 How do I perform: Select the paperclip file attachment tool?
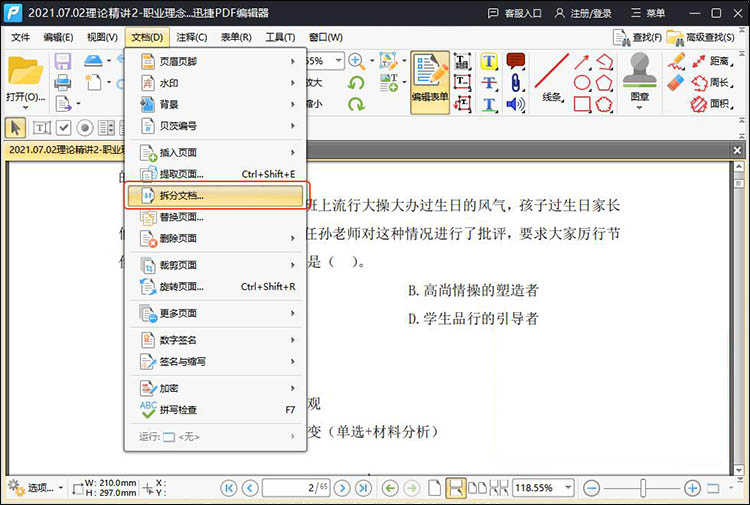coord(516,83)
